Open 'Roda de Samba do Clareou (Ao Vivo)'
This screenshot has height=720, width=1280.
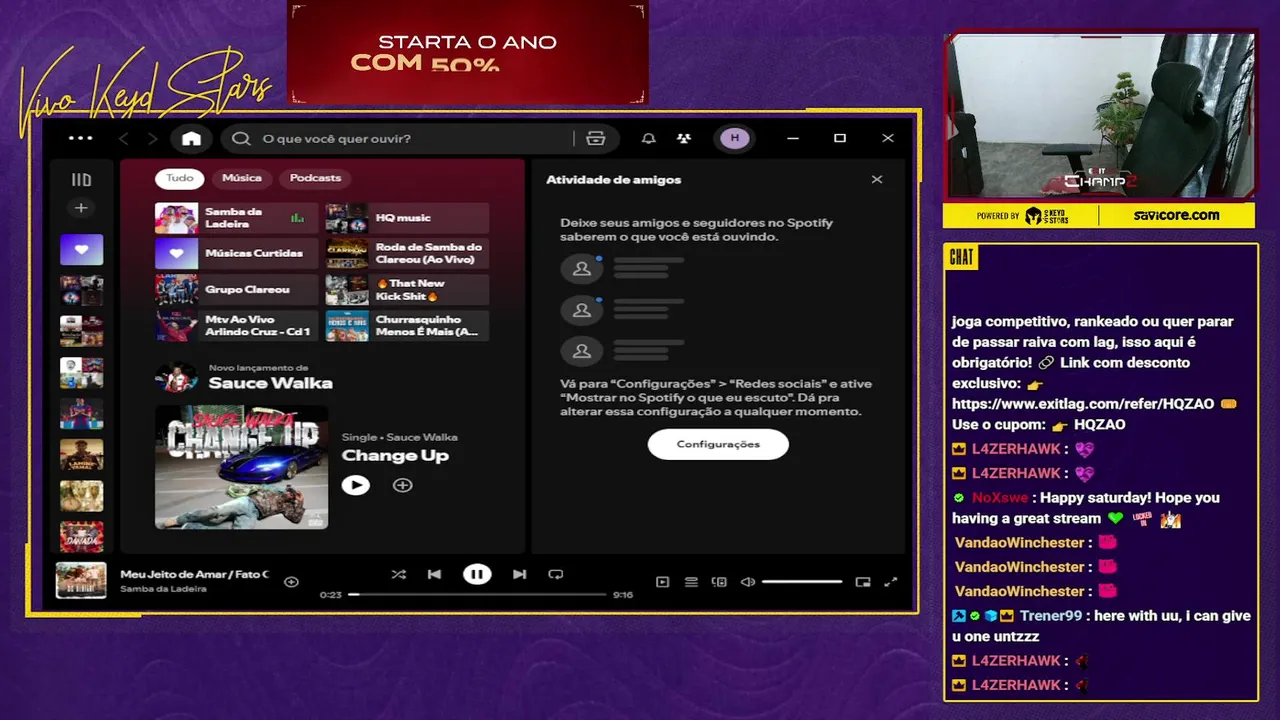[x=407, y=254]
